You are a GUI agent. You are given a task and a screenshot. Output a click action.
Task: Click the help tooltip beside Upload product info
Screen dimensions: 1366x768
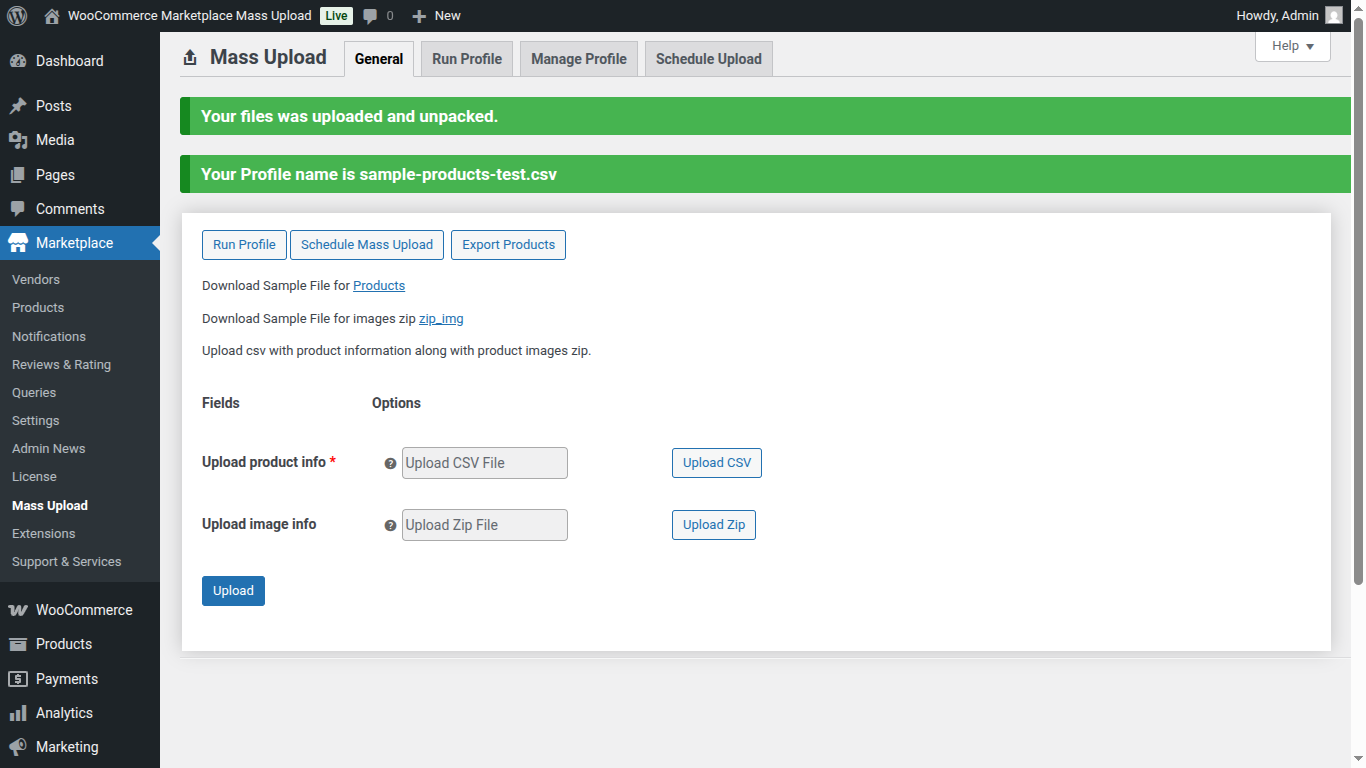click(x=390, y=463)
